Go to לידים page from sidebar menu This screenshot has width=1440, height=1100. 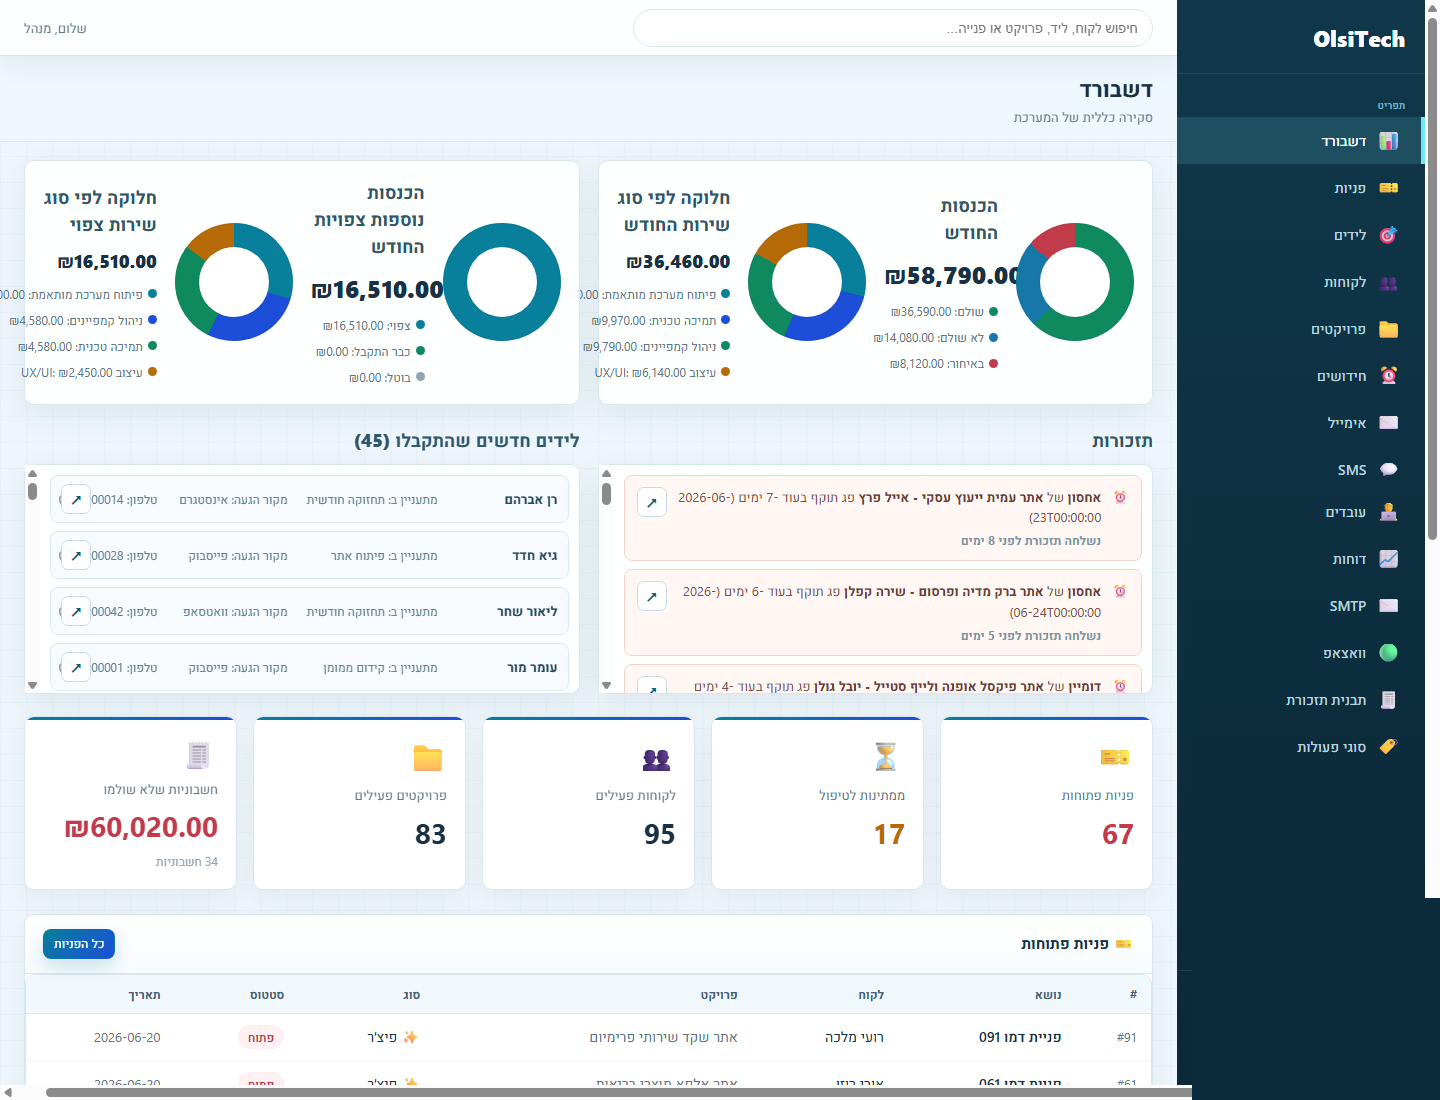tap(1300, 235)
